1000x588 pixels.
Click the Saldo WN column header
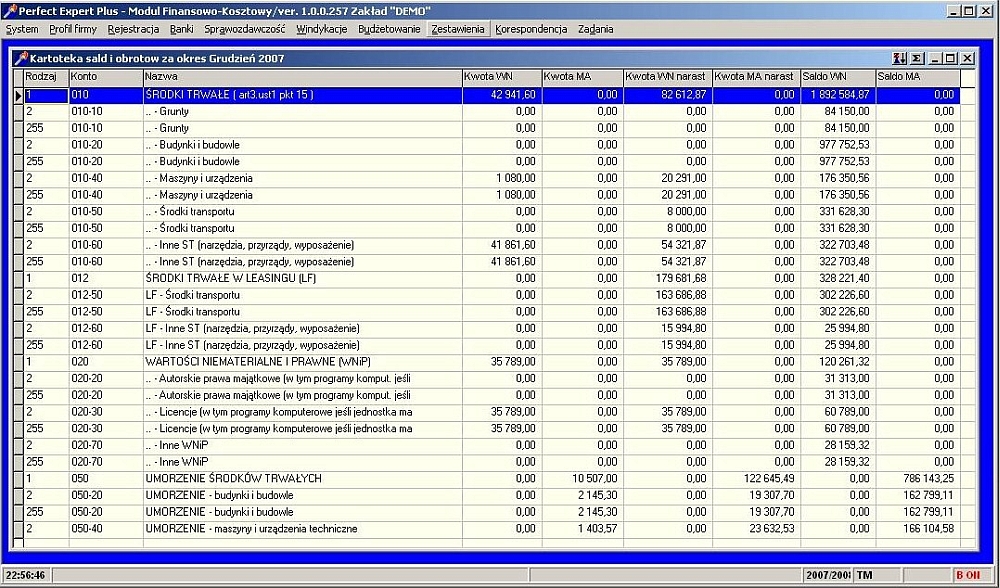click(x=837, y=77)
